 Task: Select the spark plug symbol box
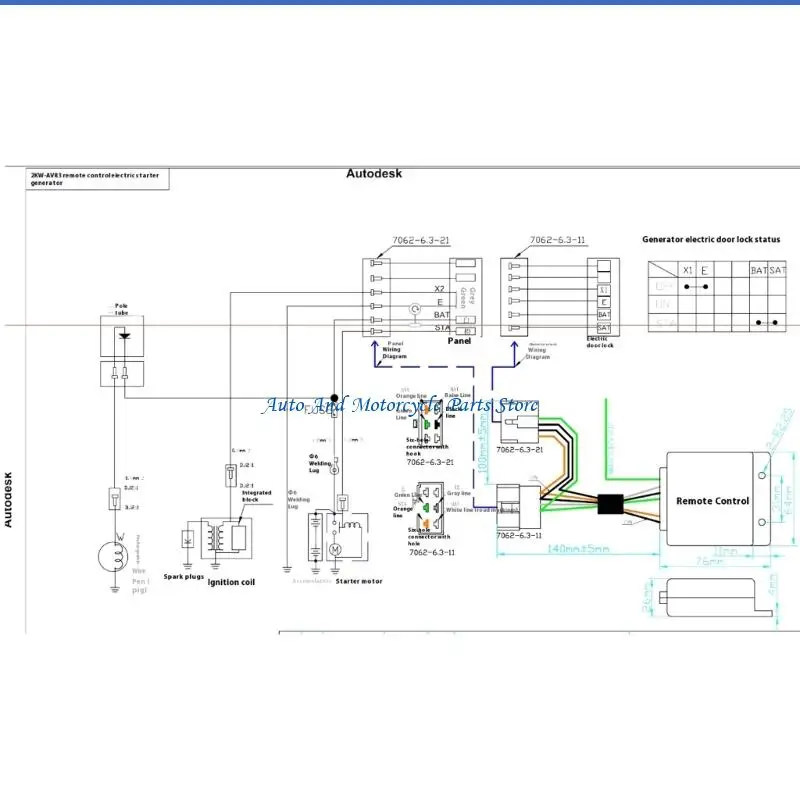coord(188,539)
